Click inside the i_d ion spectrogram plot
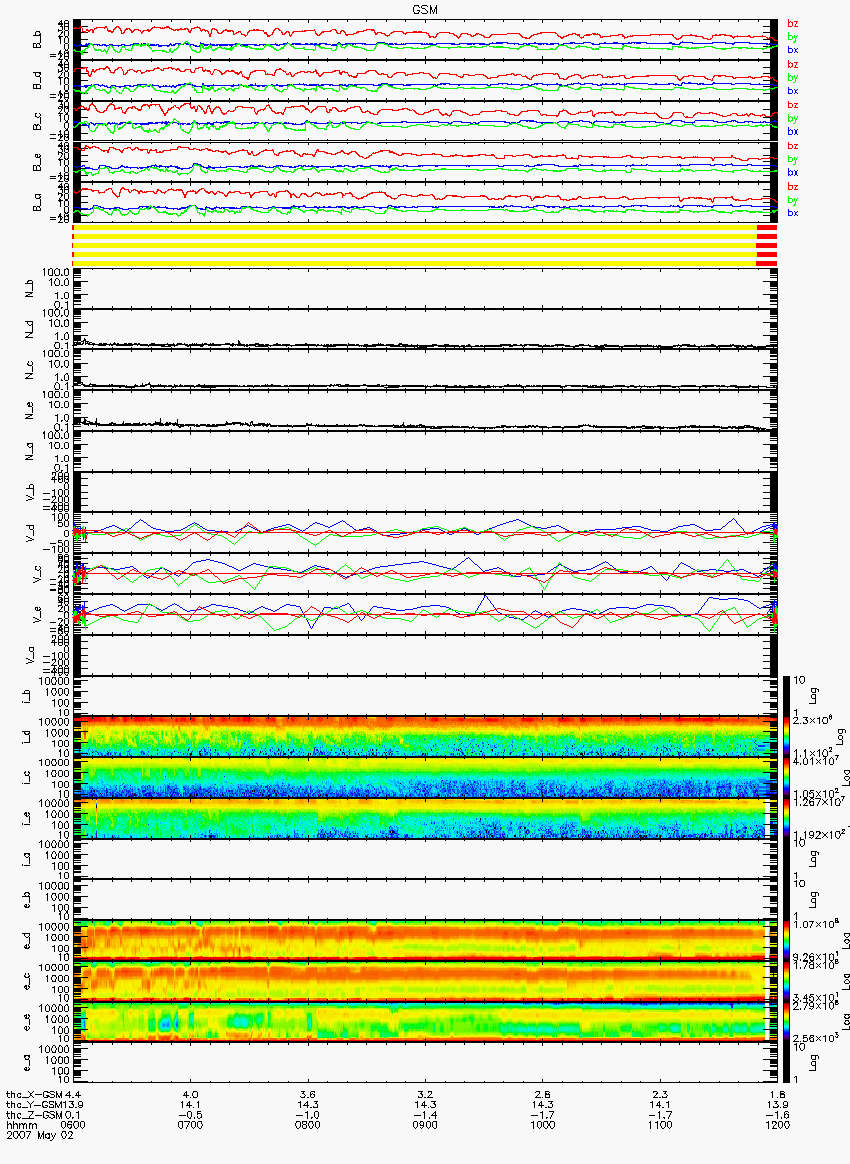The image size is (850, 1164). pyautogui.click(x=425, y=736)
